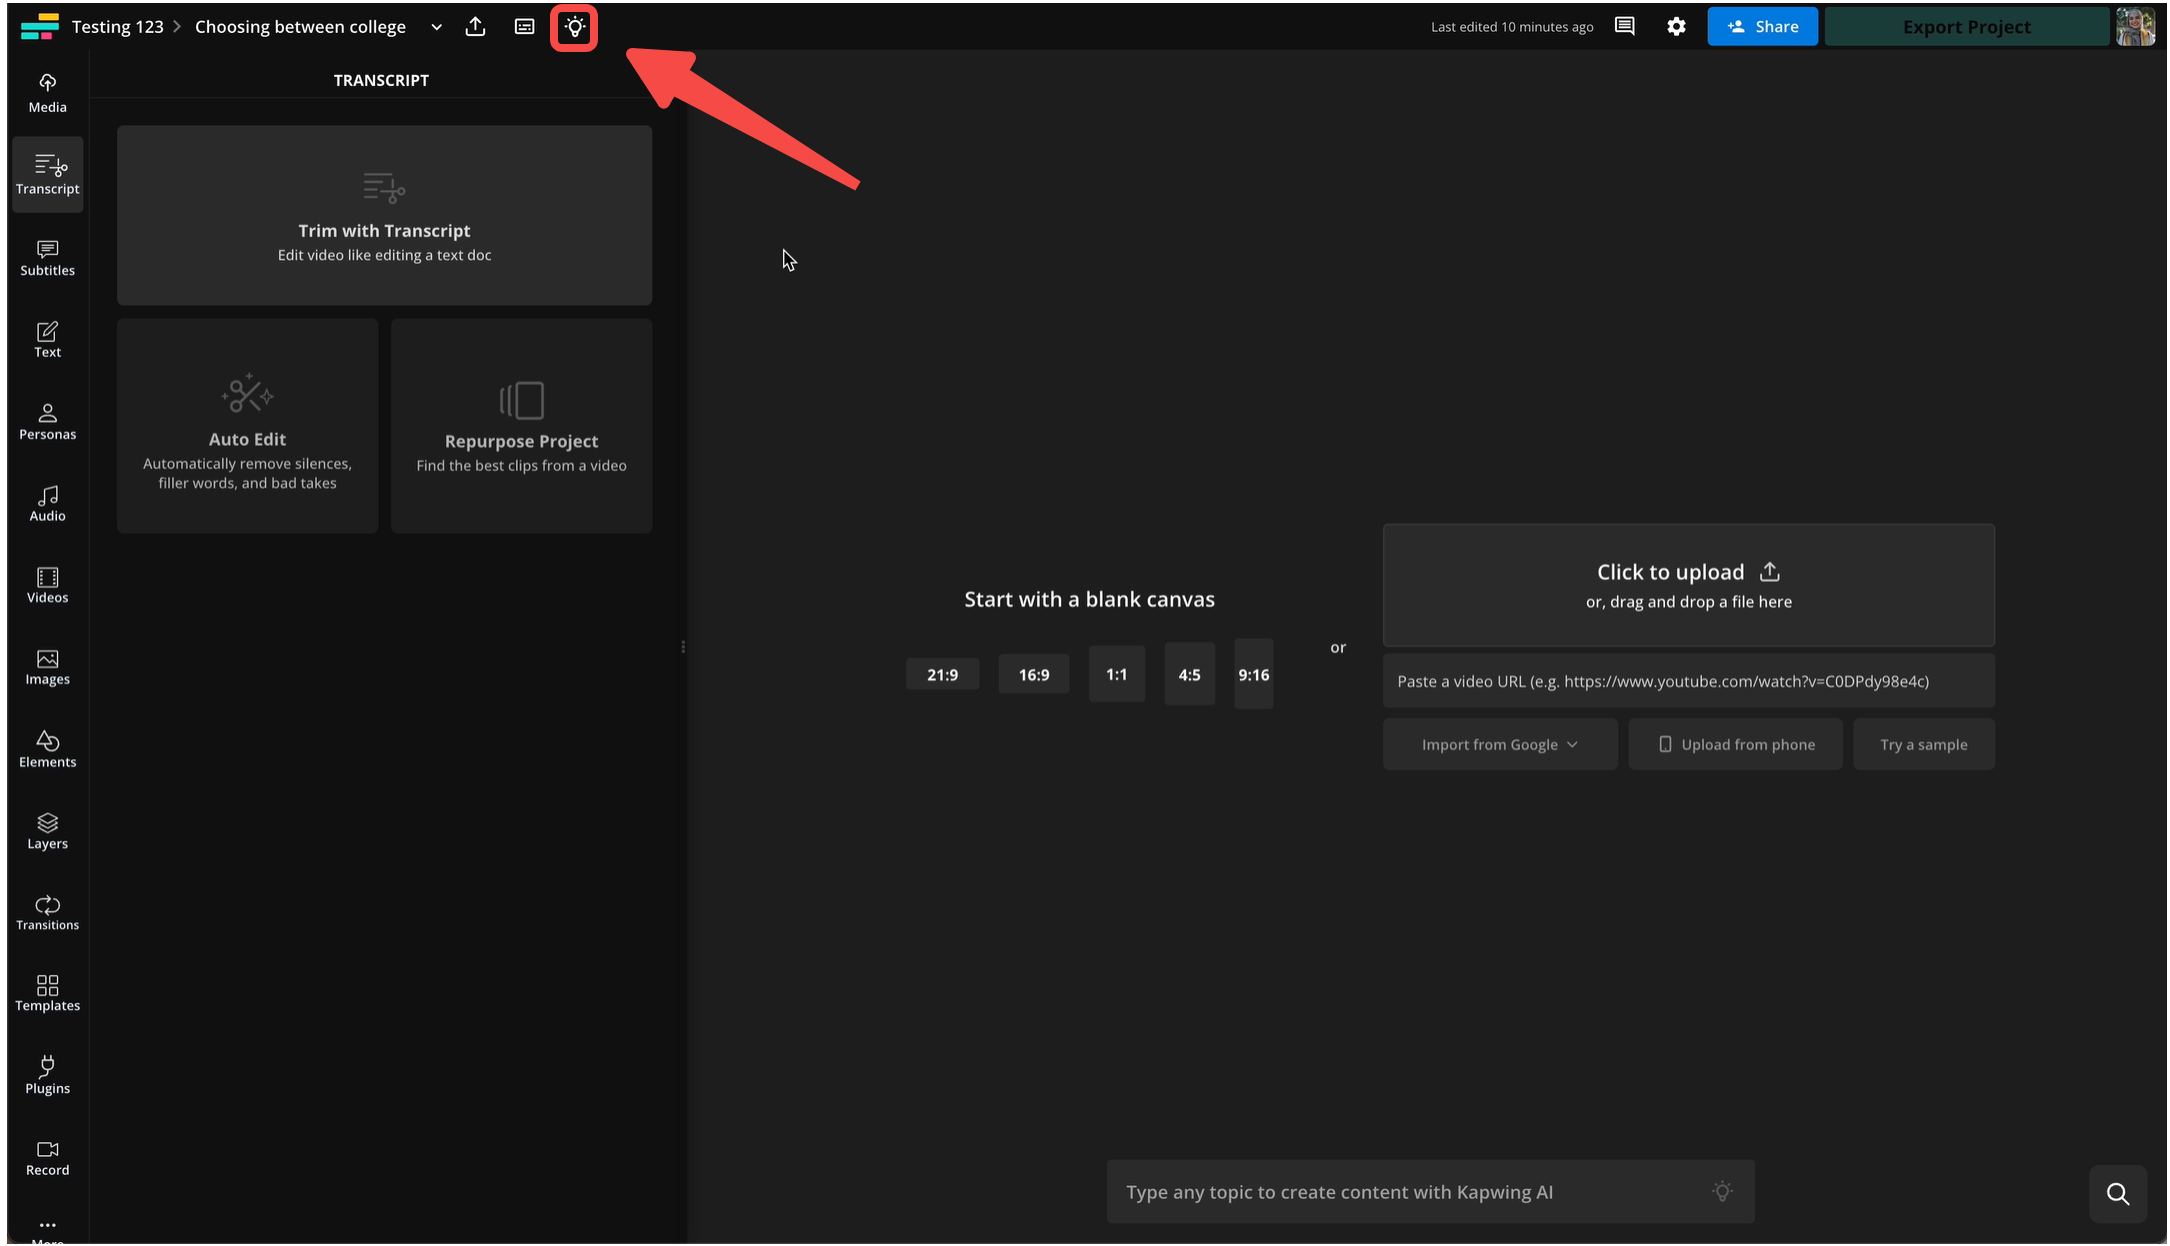
Task: Expand the project name dropdown chevron
Action: point(436,27)
